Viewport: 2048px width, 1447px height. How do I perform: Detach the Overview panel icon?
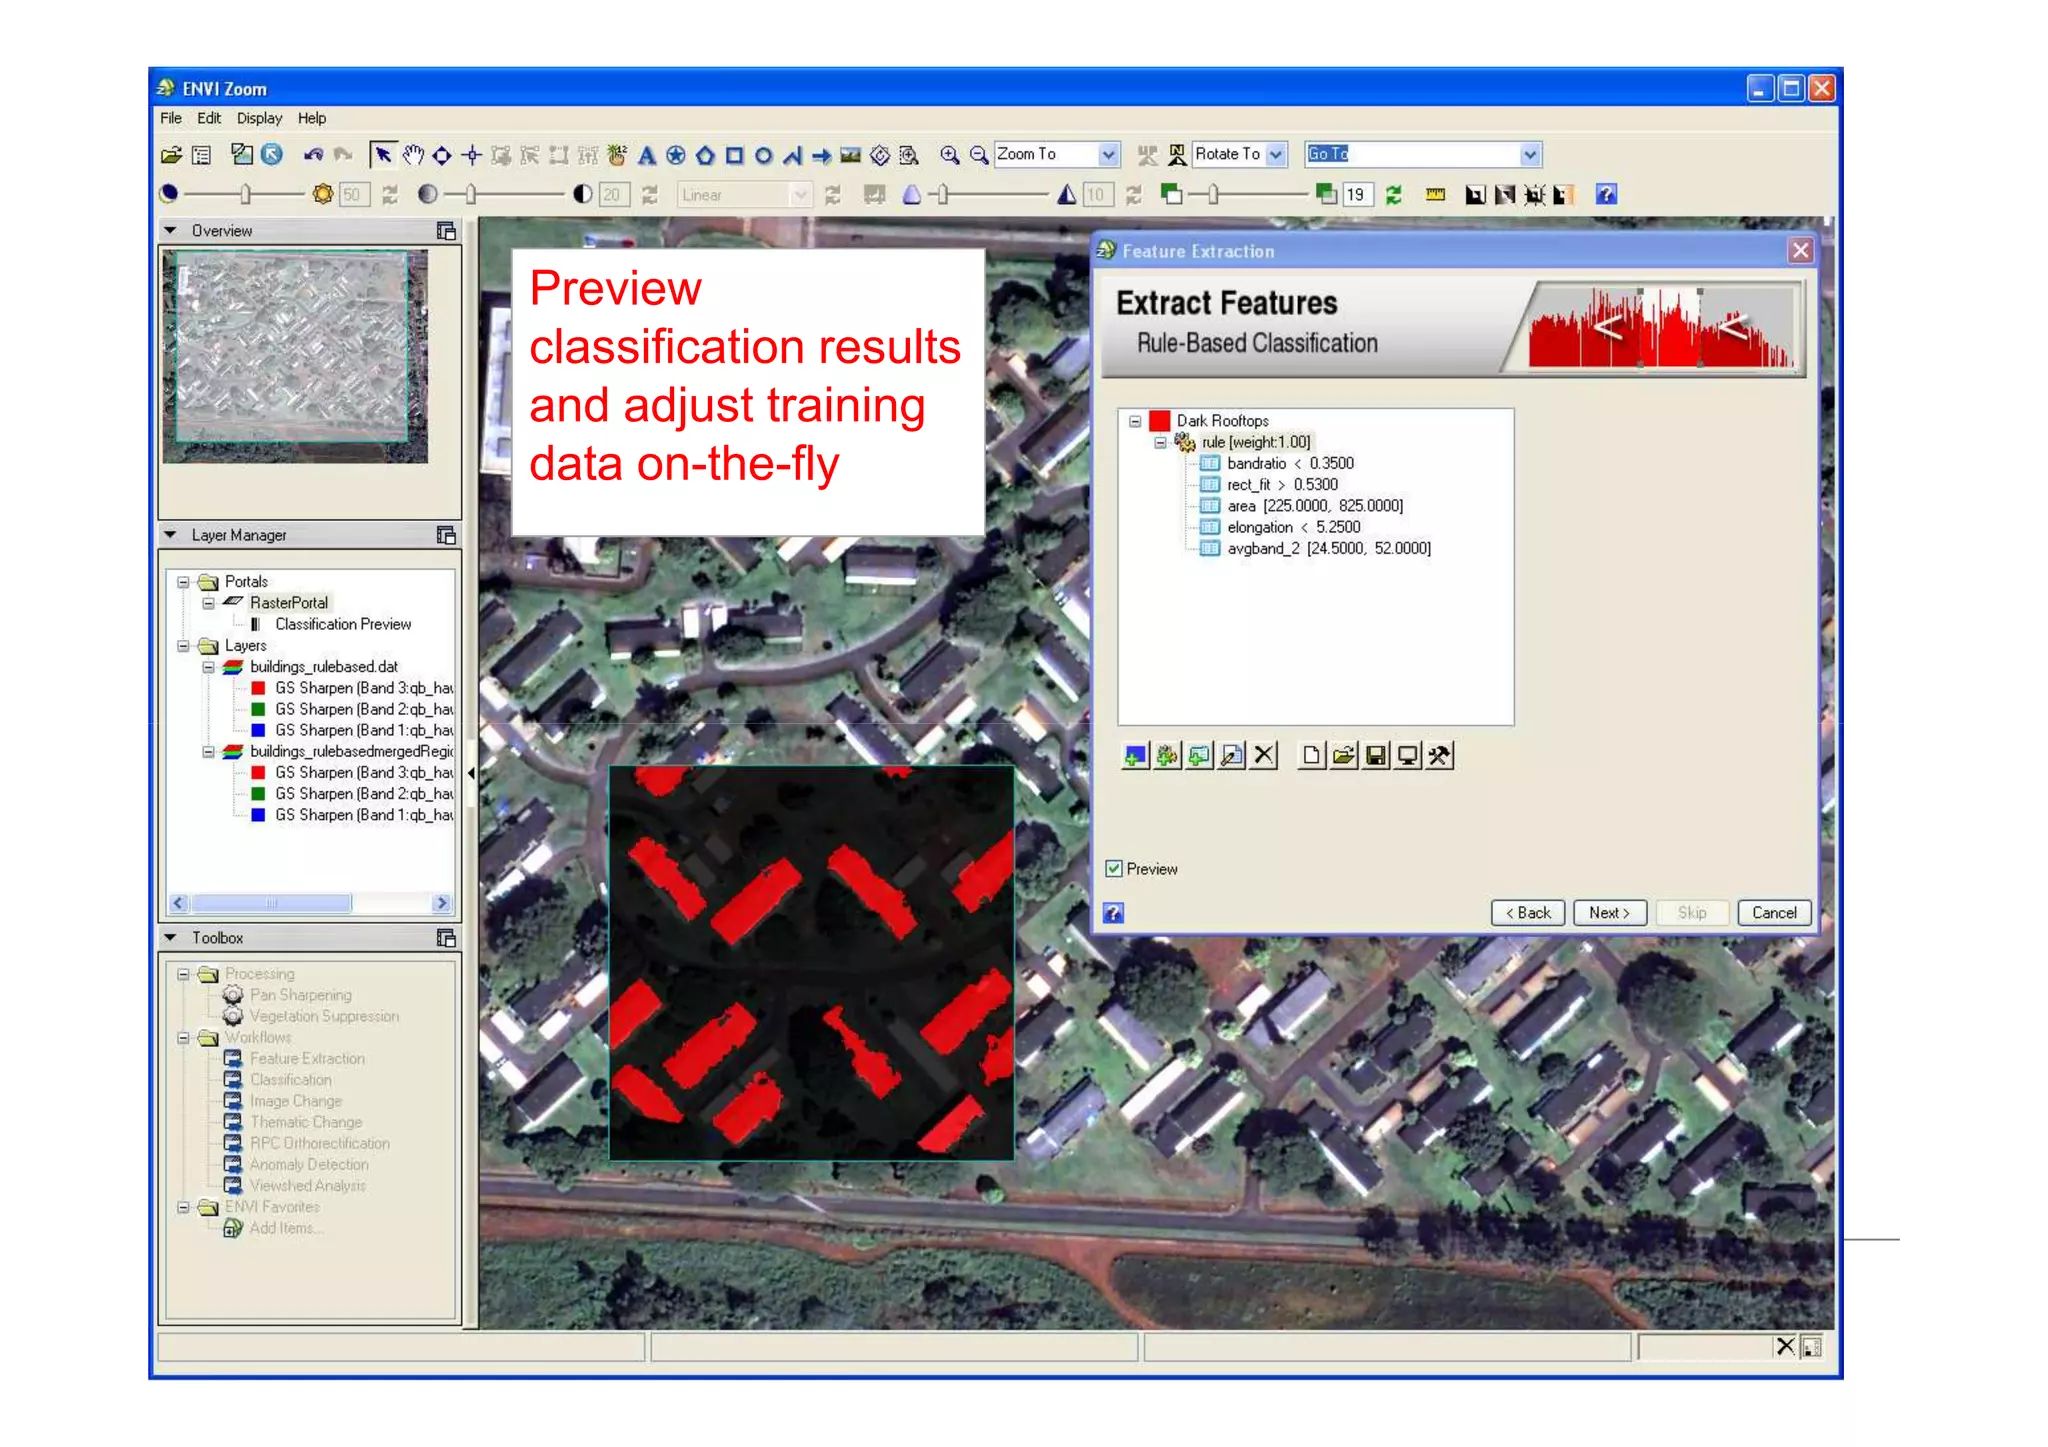(x=446, y=231)
